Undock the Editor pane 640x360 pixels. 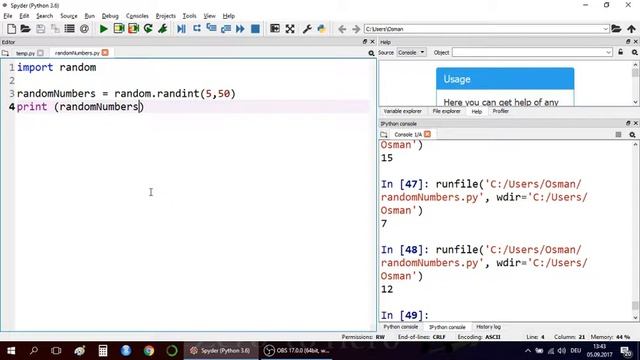(365, 42)
